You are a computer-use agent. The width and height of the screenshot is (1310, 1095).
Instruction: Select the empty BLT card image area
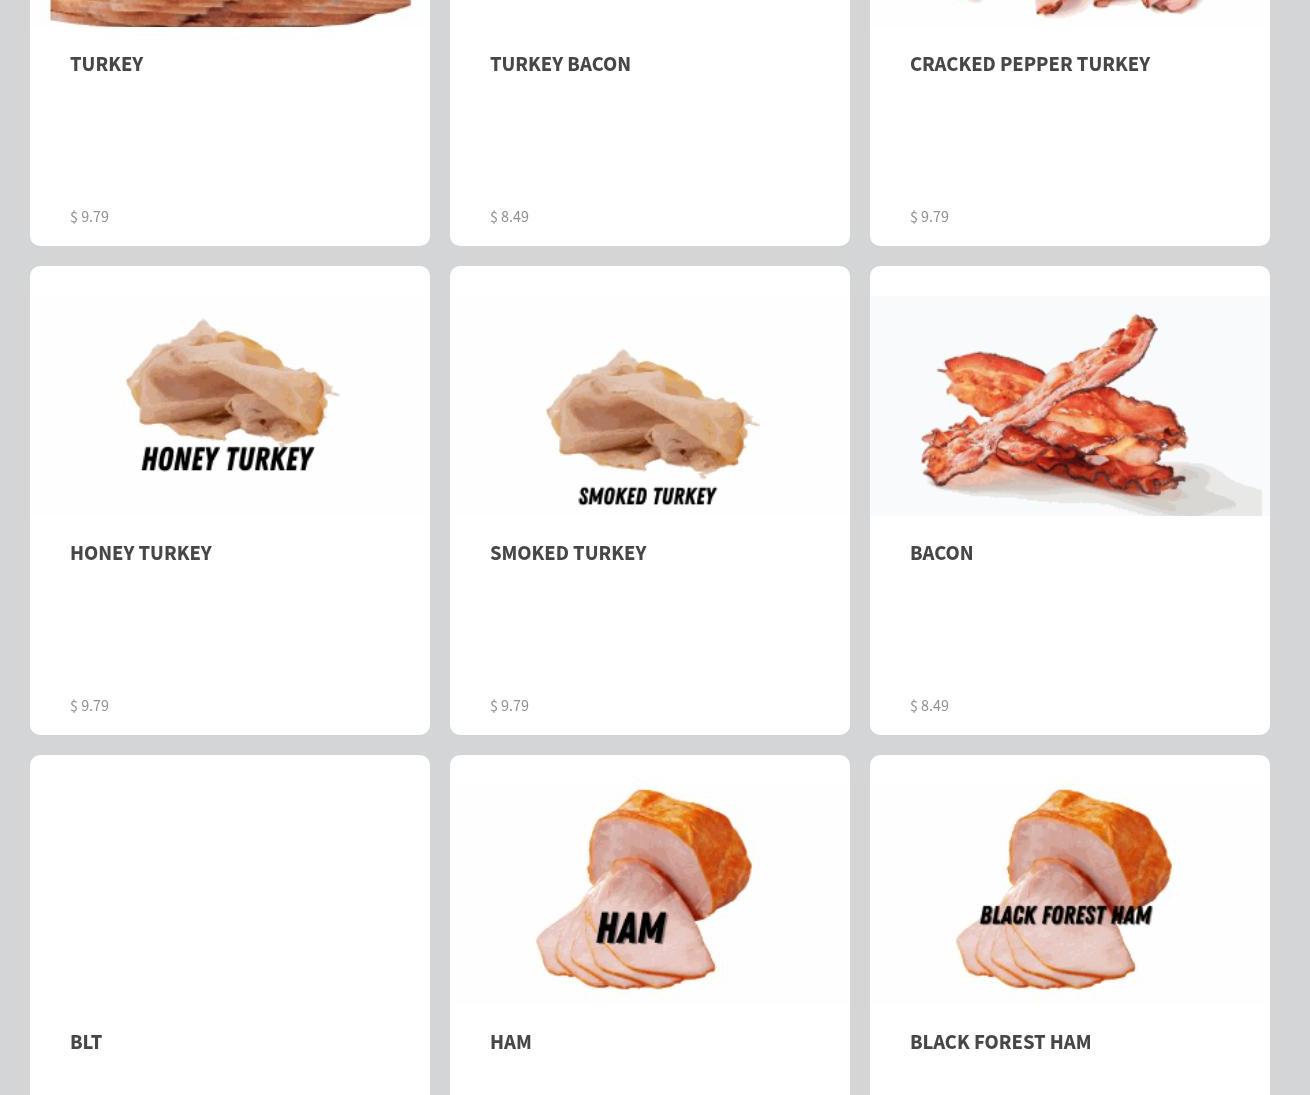[x=230, y=894]
